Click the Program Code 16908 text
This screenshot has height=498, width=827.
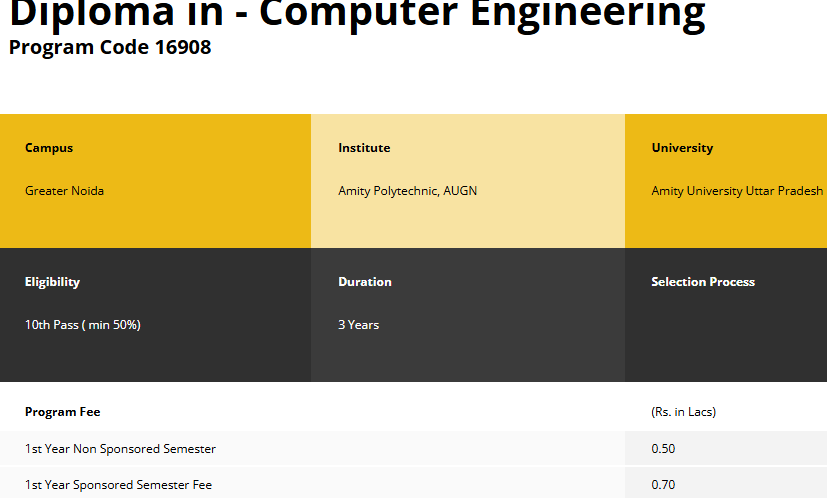point(110,47)
